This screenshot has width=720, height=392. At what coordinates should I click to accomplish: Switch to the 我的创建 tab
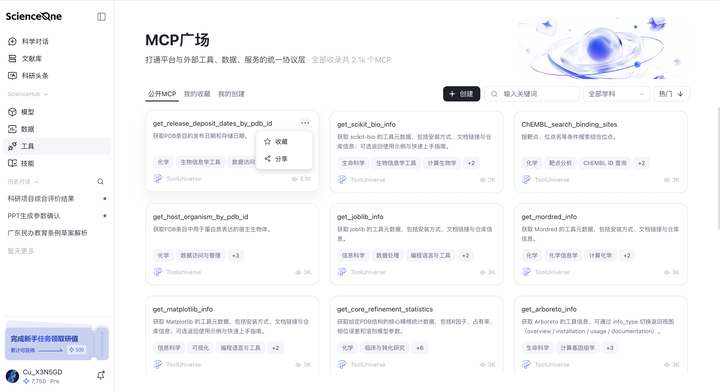click(231, 94)
